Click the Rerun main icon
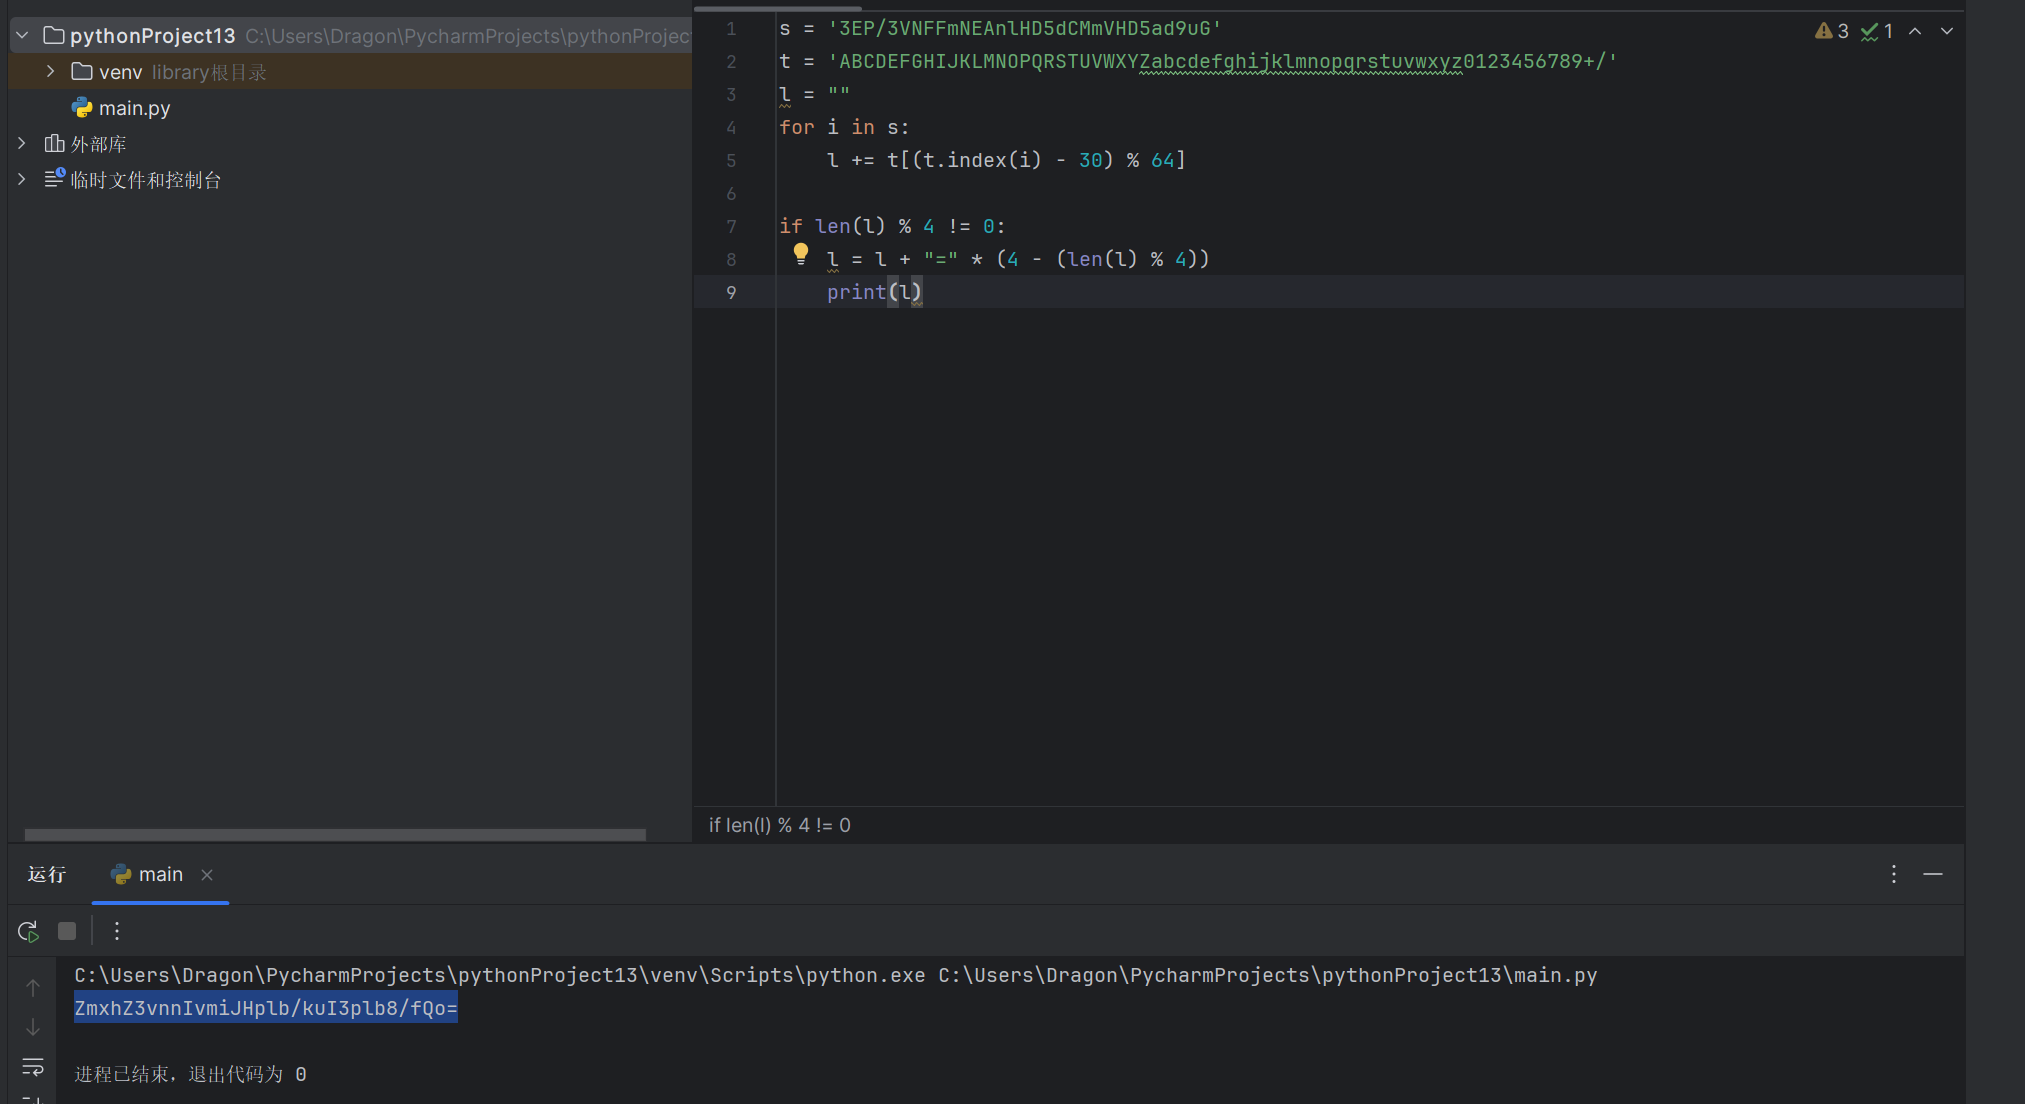 coord(28,931)
